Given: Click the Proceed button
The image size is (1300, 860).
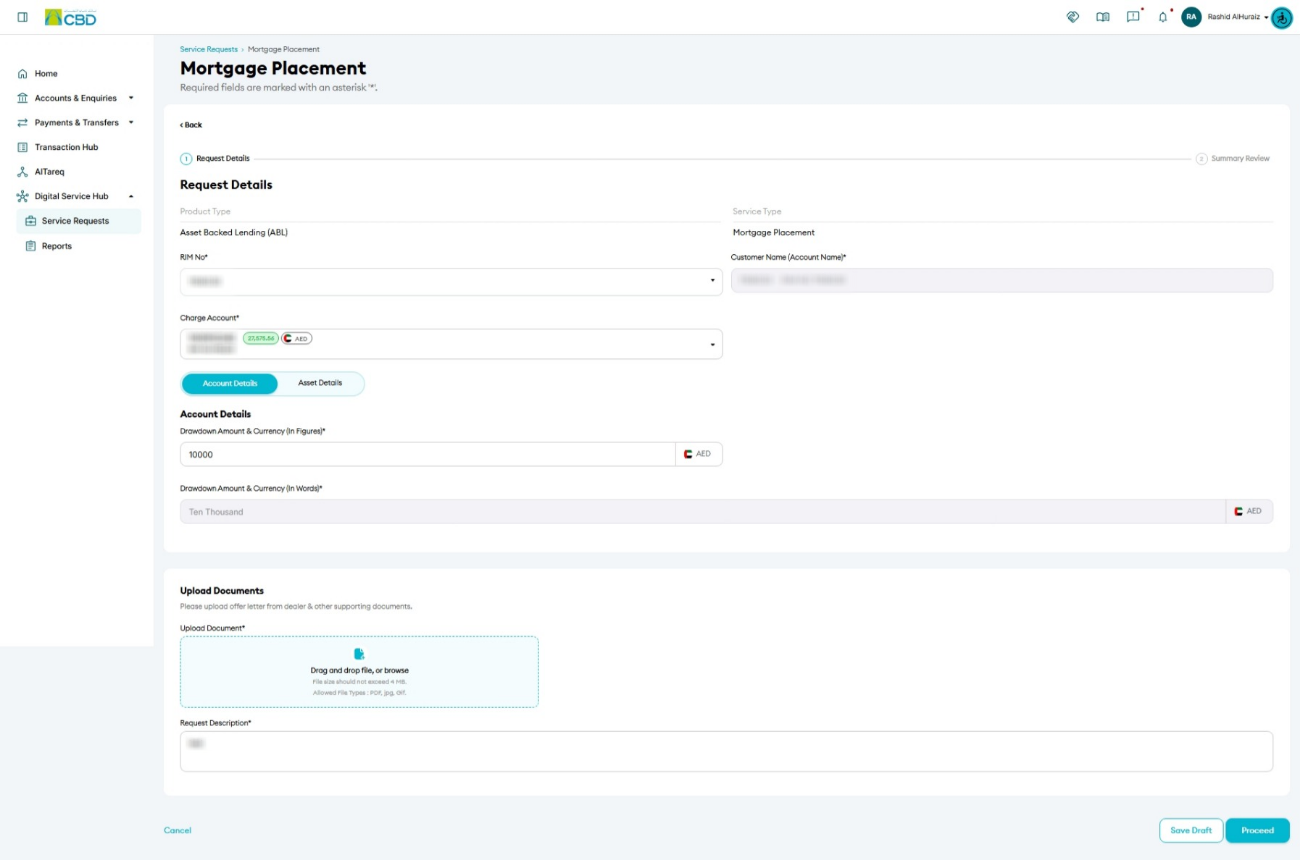Looking at the screenshot, I should [x=1258, y=830].
